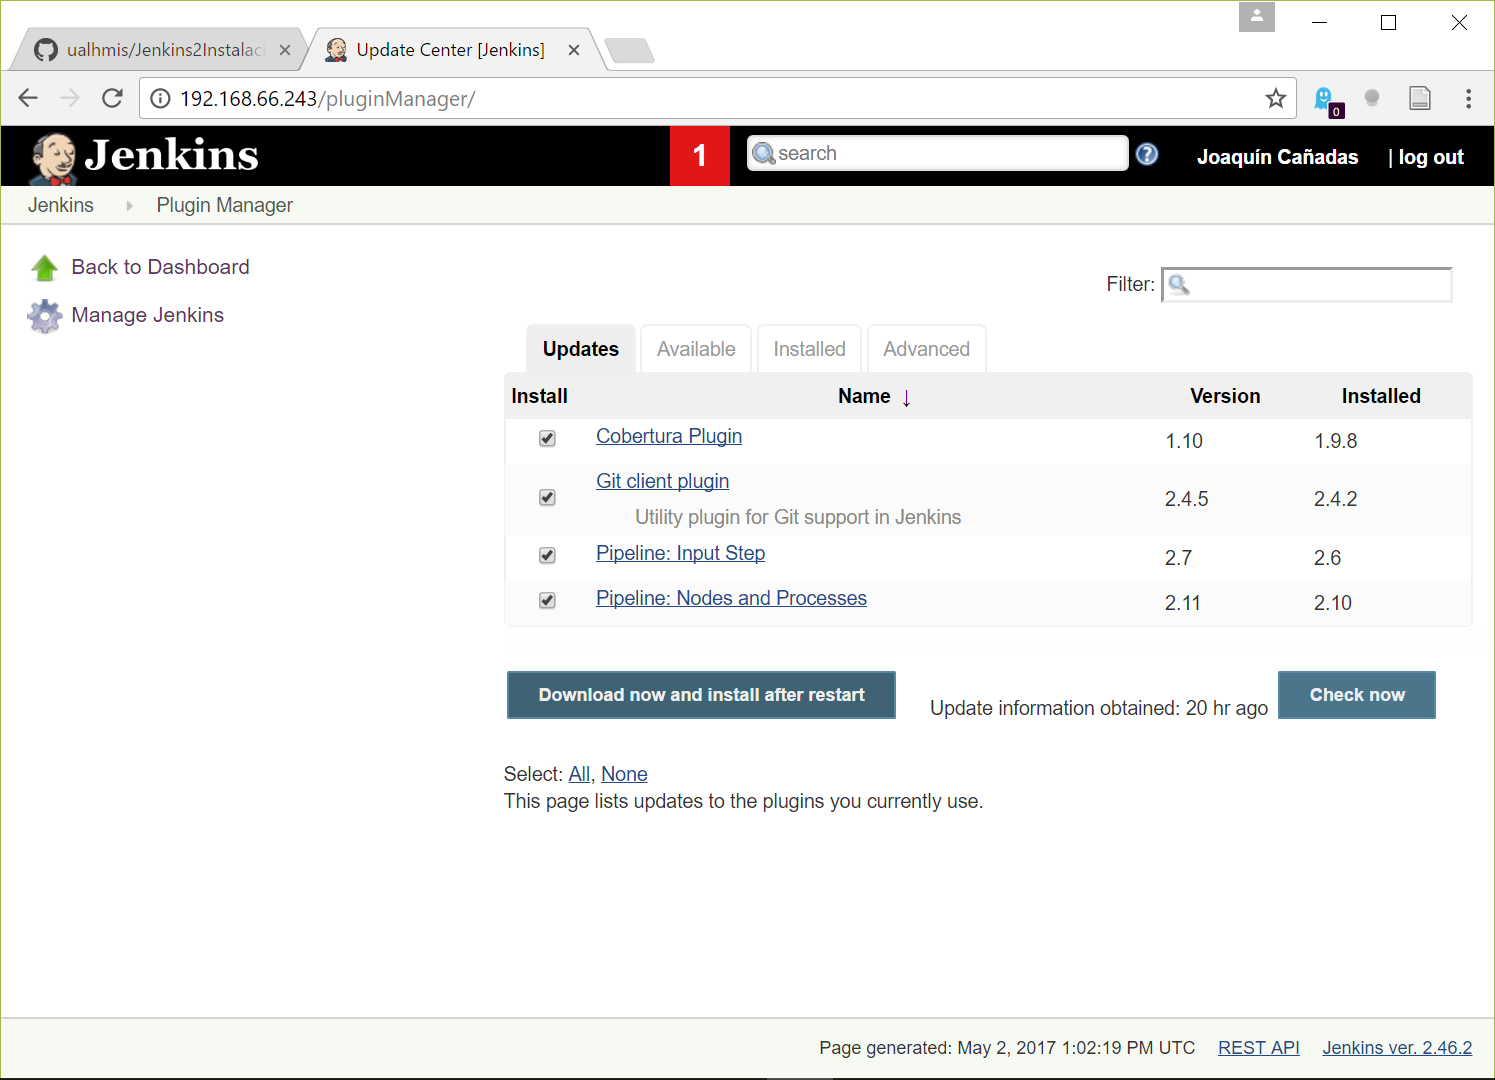The height and width of the screenshot is (1080, 1495).
Task: Click the browser address bar URL
Action: coord(327,99)
